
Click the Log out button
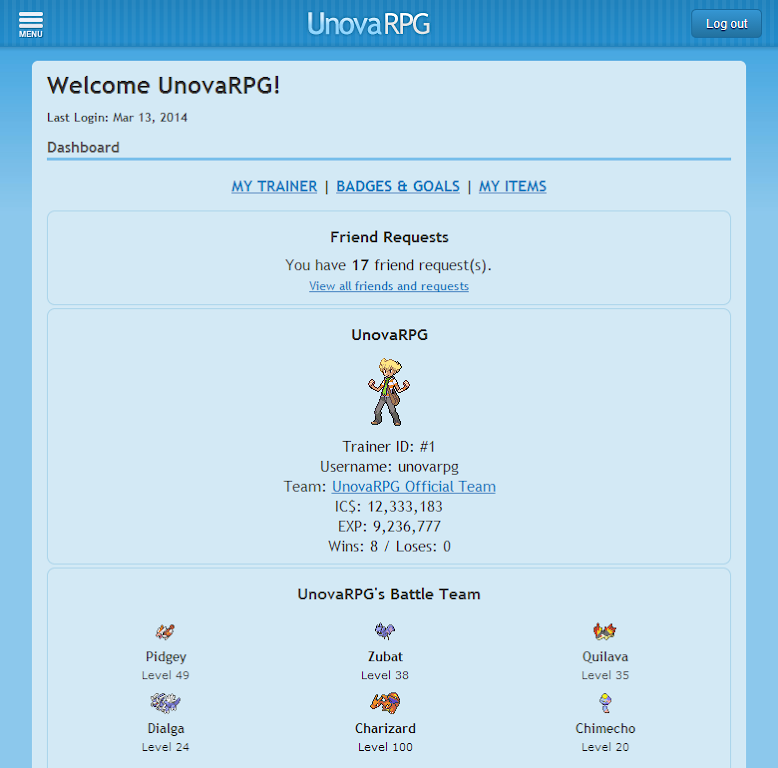pyautogui.click(x=726, y=24)
